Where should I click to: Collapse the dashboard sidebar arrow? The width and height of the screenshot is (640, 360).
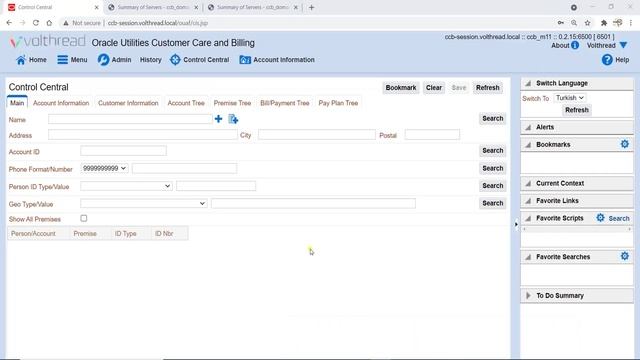[516, 224]
